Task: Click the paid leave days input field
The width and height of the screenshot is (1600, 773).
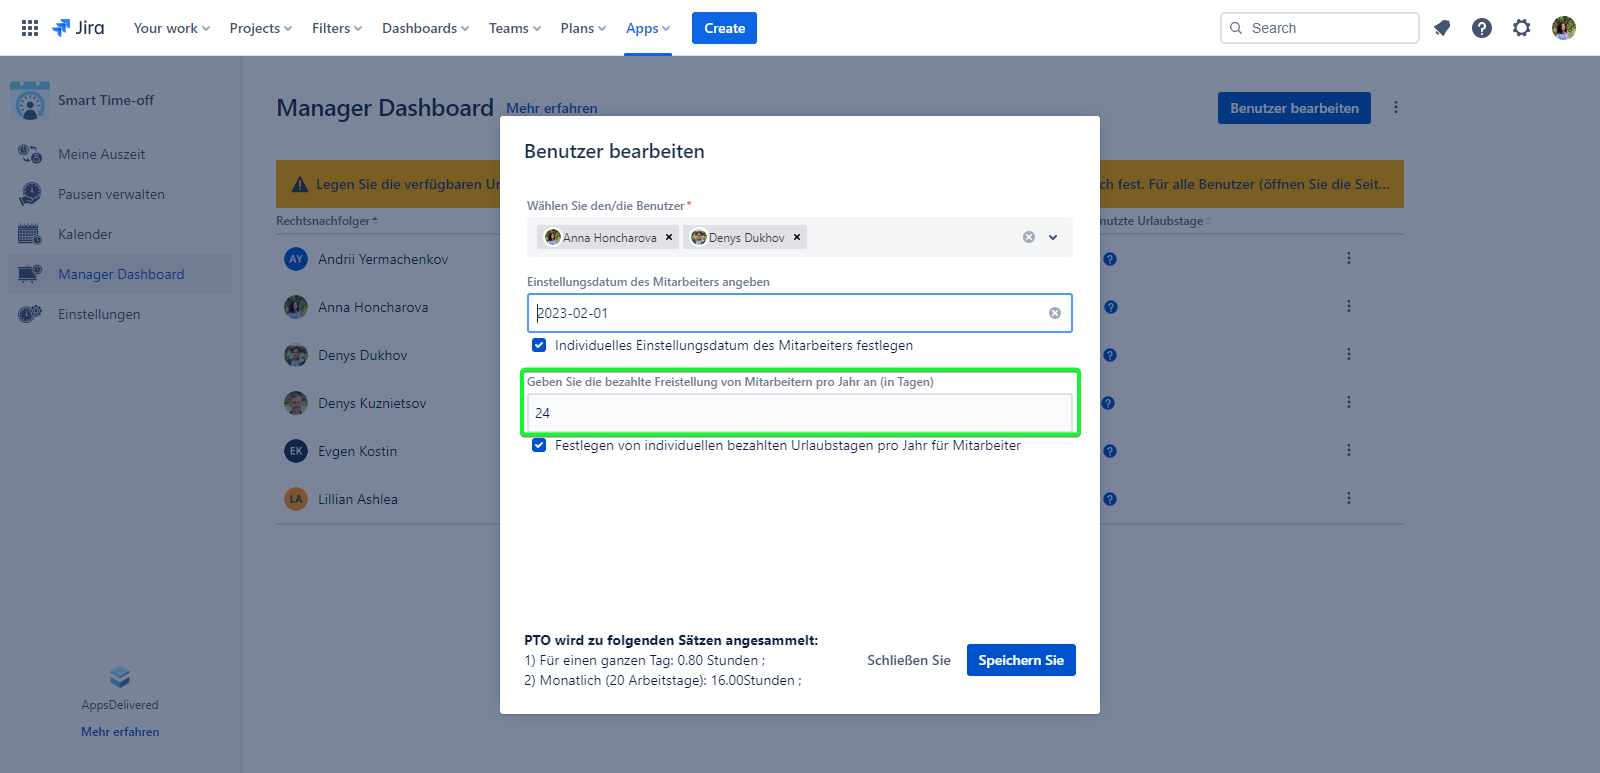Action: pos(798,413)
